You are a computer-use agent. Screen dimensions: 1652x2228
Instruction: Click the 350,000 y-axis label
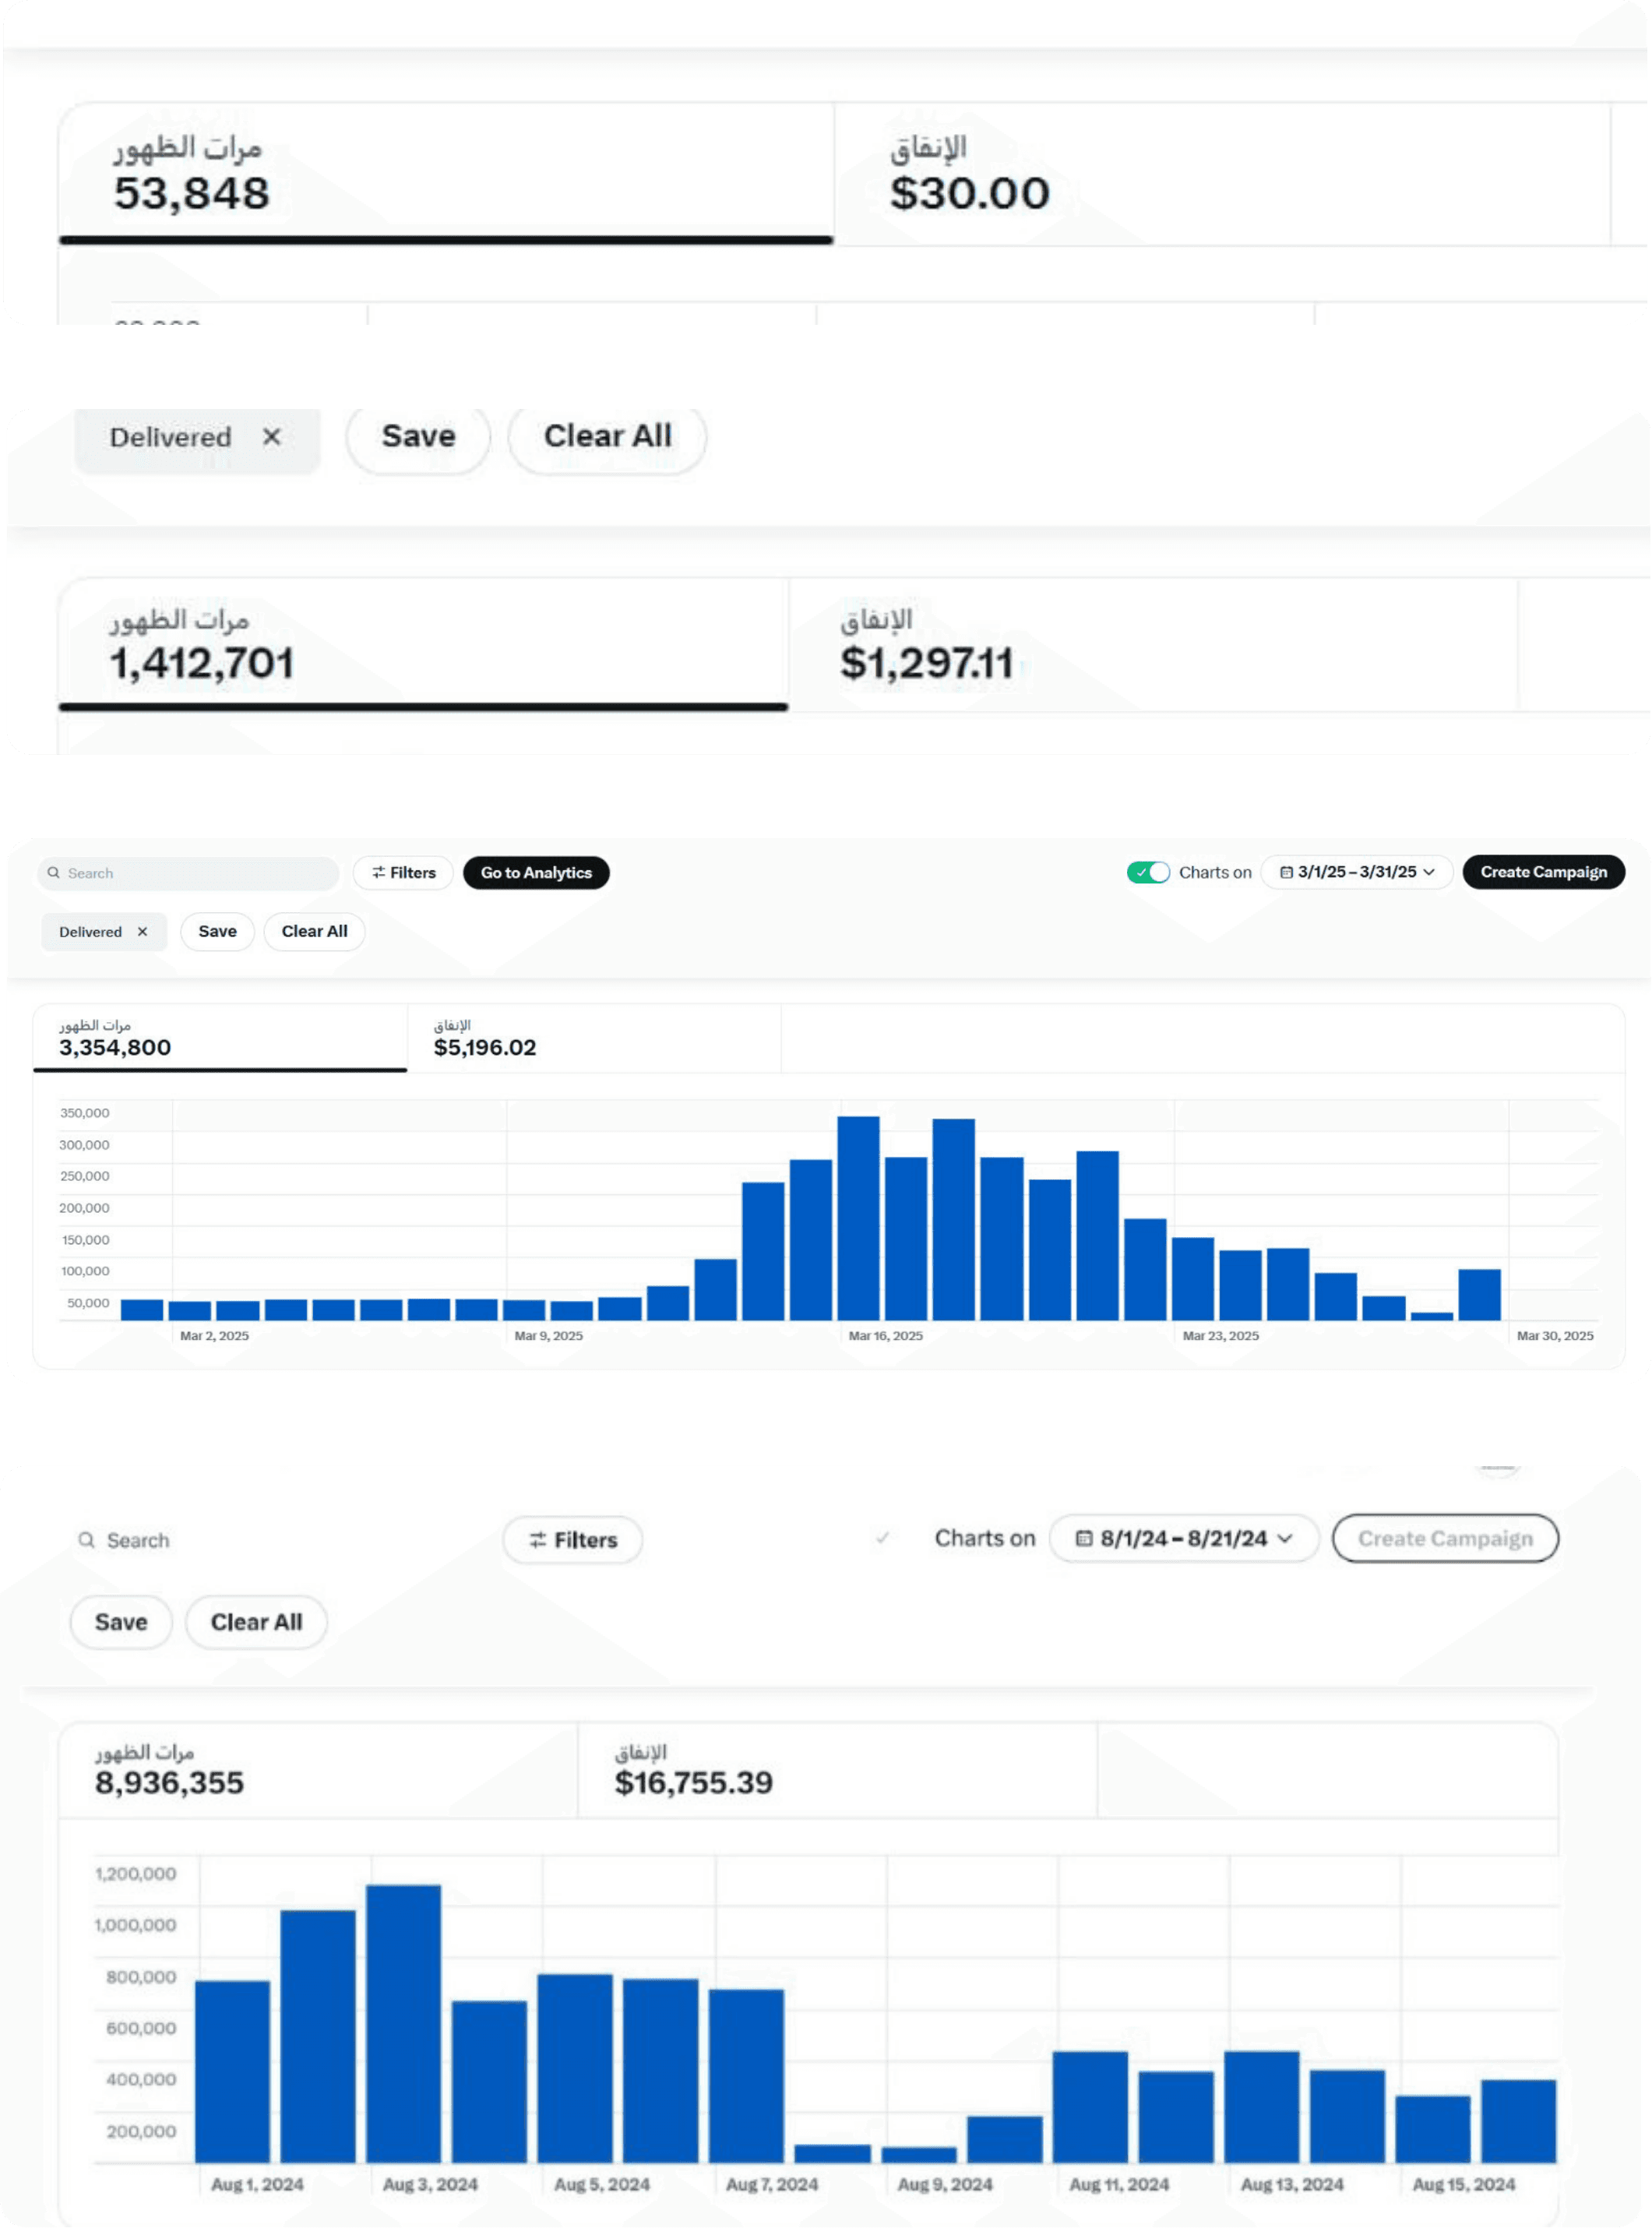pos(84,1113)
